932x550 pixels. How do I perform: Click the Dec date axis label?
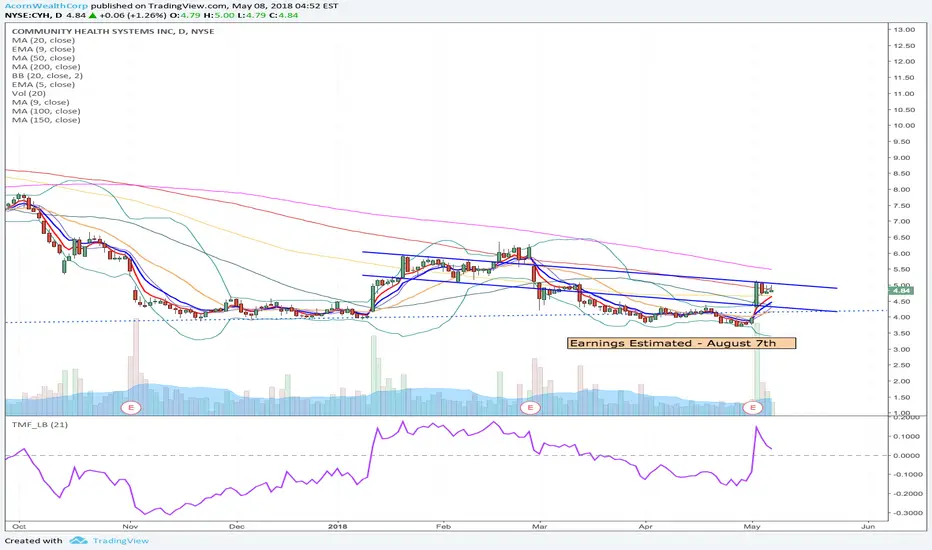click(237, 526)
